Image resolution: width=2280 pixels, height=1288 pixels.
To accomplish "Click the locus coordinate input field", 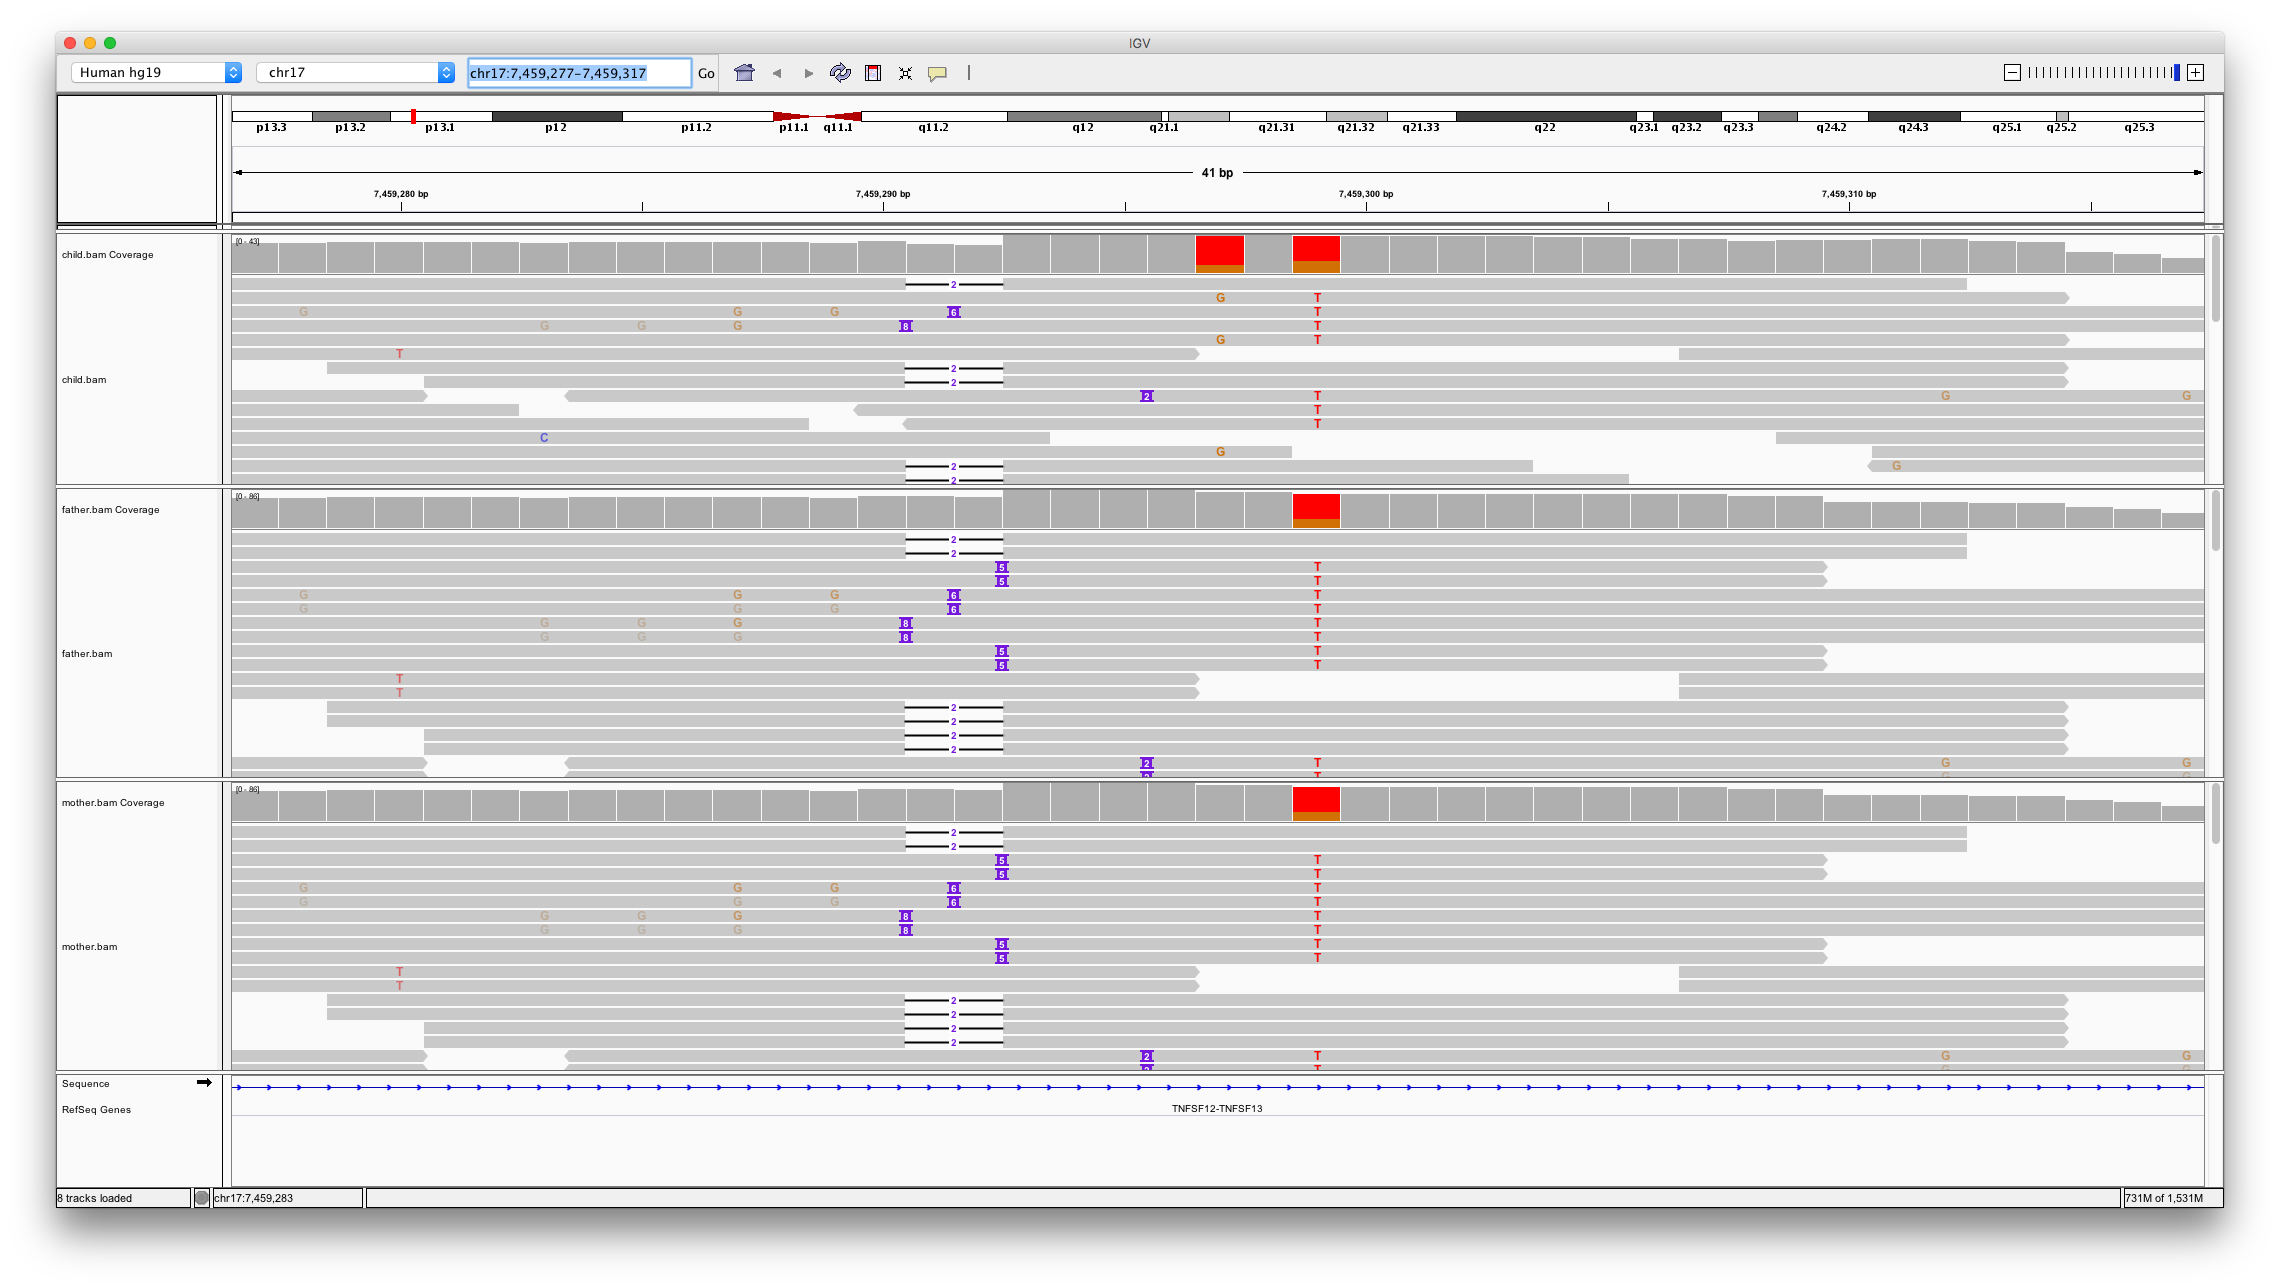I will [x=578, y=72].
